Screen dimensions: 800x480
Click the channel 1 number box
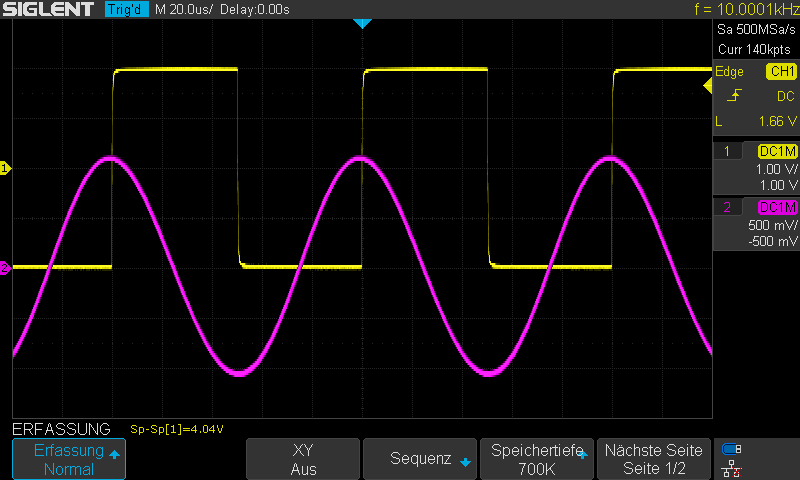727,151
